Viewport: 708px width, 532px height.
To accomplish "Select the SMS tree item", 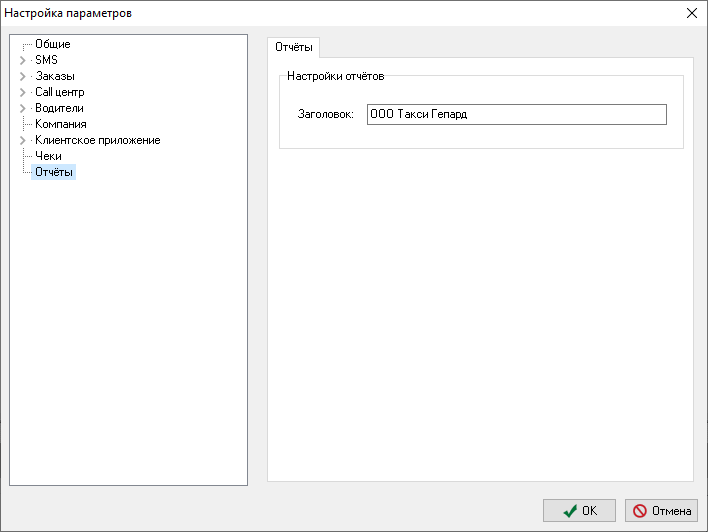I will [x=47, y=60].
